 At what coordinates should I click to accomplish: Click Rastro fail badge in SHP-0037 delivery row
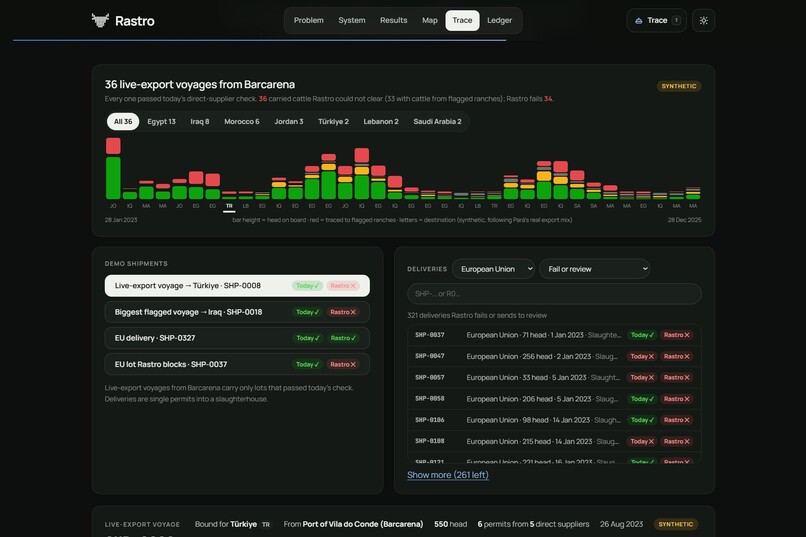(x=676, y=335)
